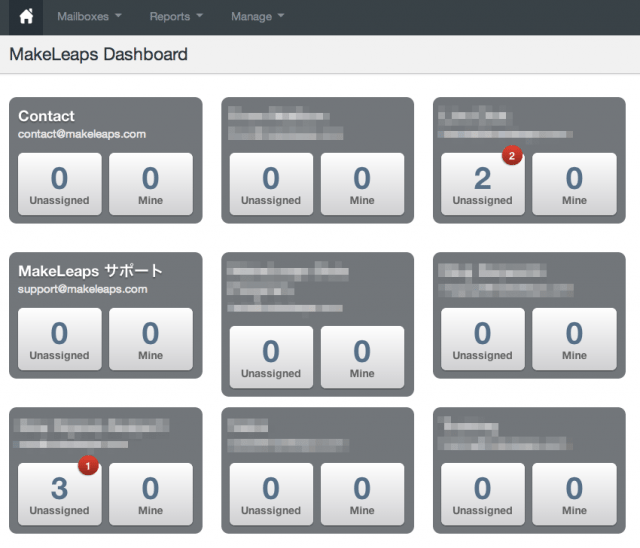Click contact@makeleaps.com address
Screen dimensions: 640x548
82,134
